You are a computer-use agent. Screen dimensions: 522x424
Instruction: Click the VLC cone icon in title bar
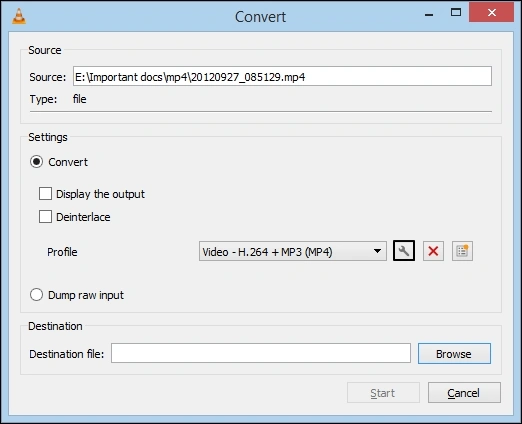click(x=19, y=16)
